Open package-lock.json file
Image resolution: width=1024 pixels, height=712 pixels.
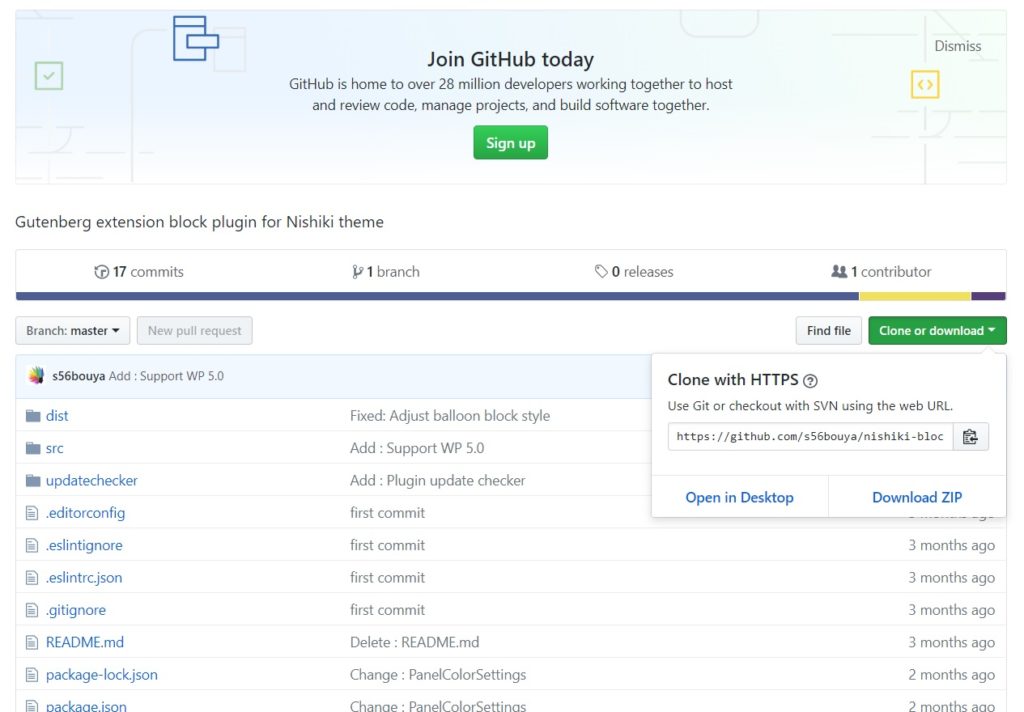coord(102,675)
